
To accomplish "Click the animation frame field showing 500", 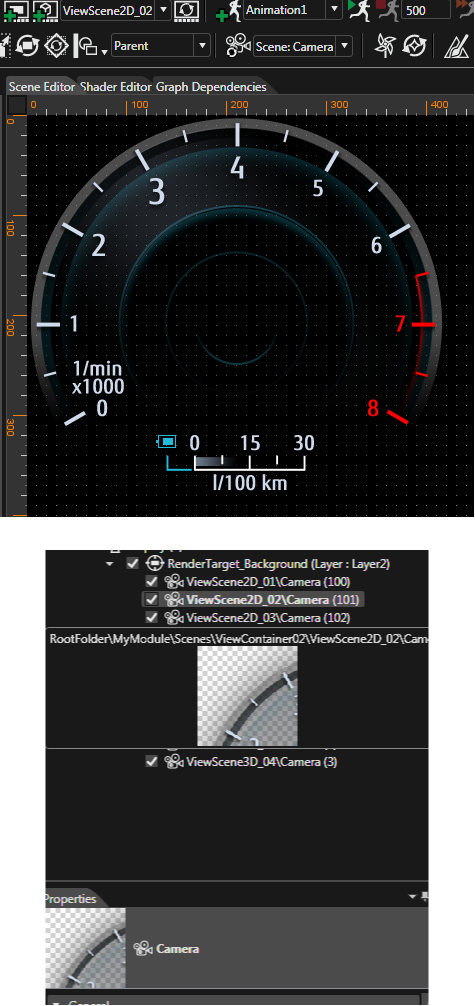I will (426, 10).
